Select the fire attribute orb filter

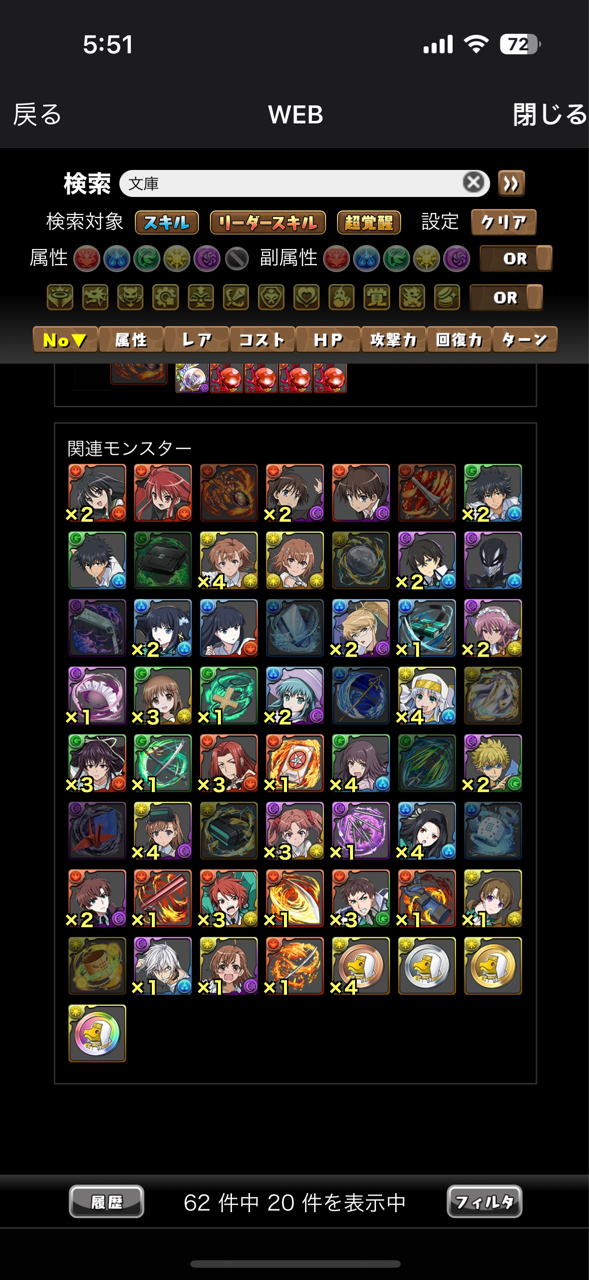pyautogui.click(x=85, y=258)
